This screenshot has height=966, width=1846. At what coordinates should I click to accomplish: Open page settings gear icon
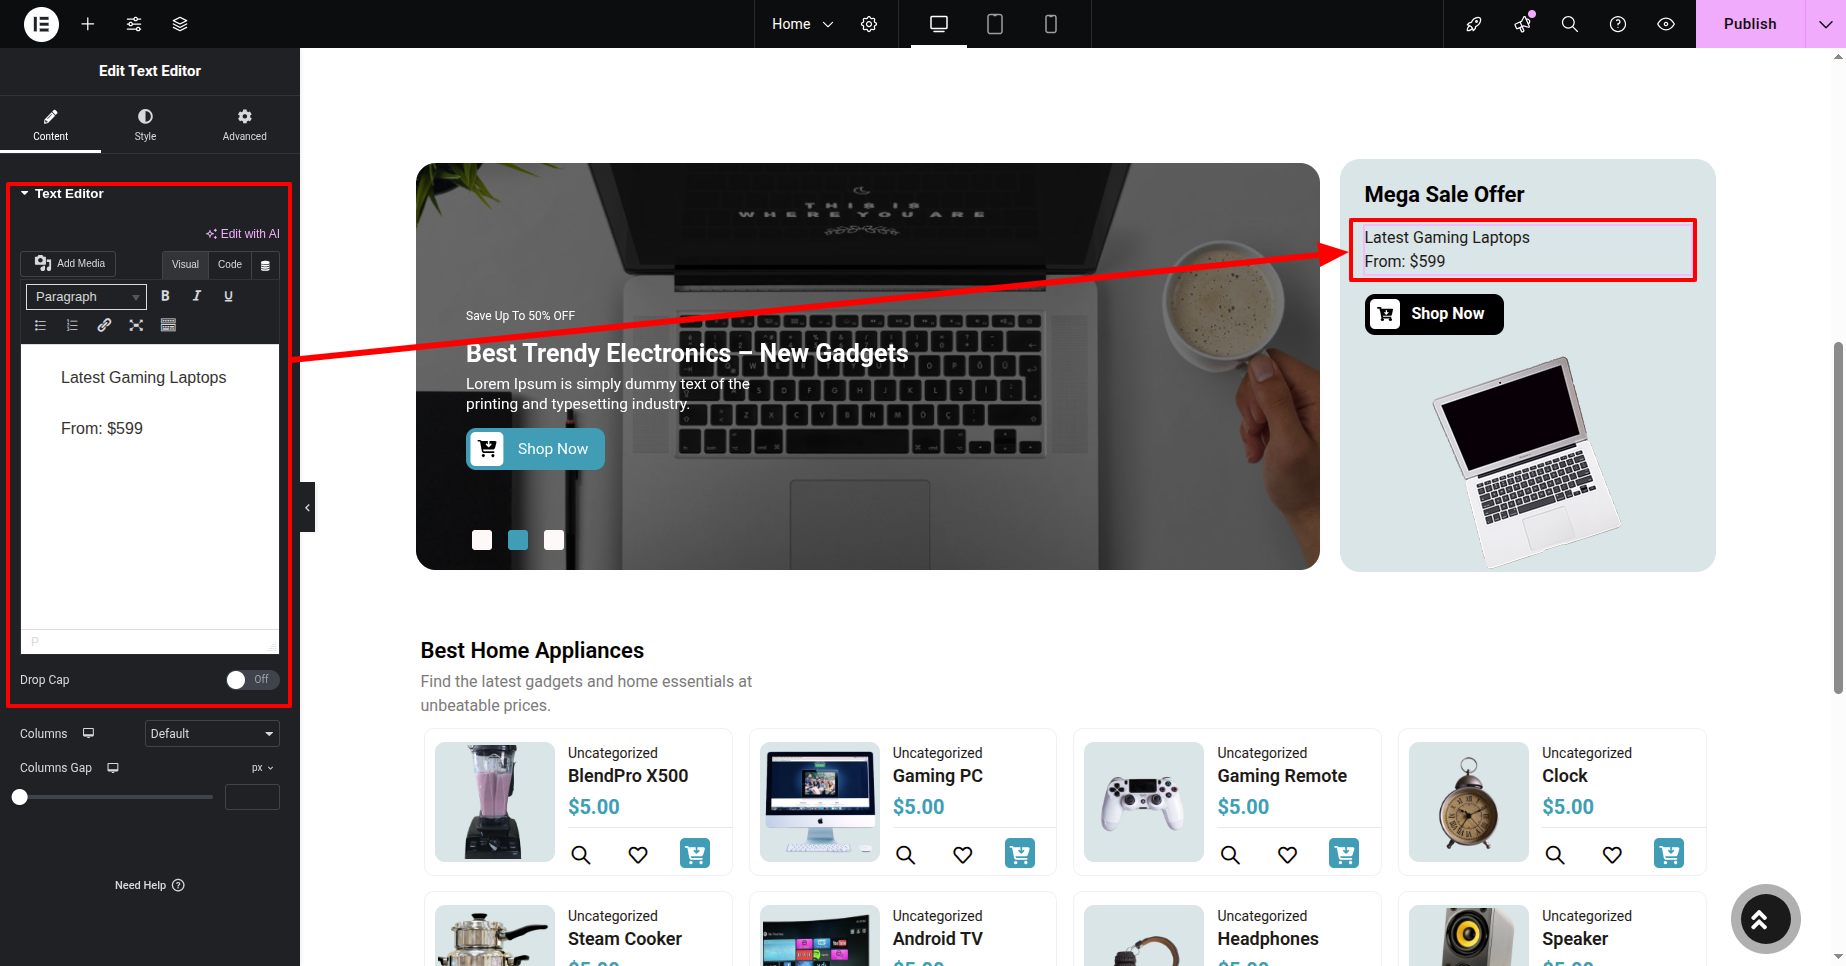pos(869,24)
